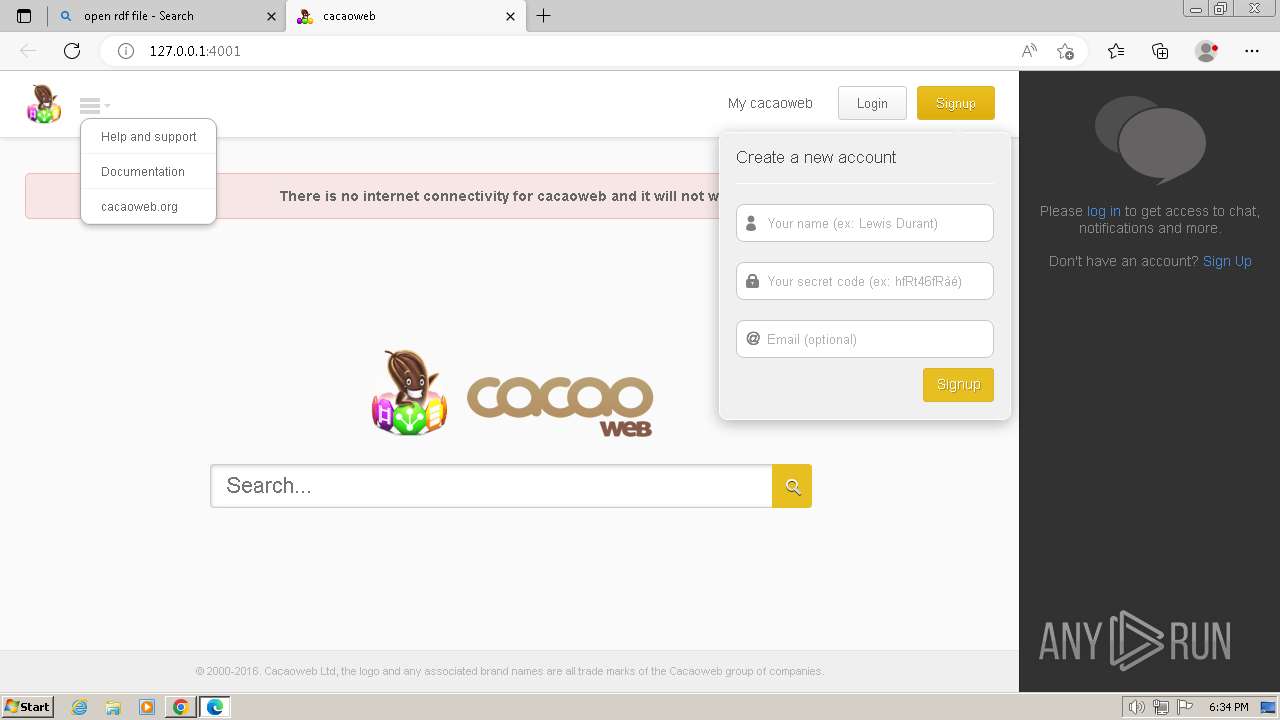Click the large cacaoweb center logo
Screen dimensions: 1280x720
tap(512, 393)
